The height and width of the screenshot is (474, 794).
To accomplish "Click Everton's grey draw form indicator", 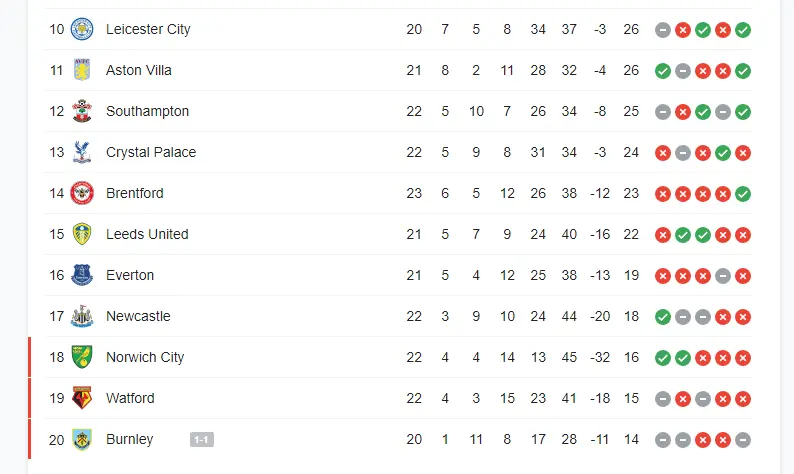I will [x=723, y=276].
